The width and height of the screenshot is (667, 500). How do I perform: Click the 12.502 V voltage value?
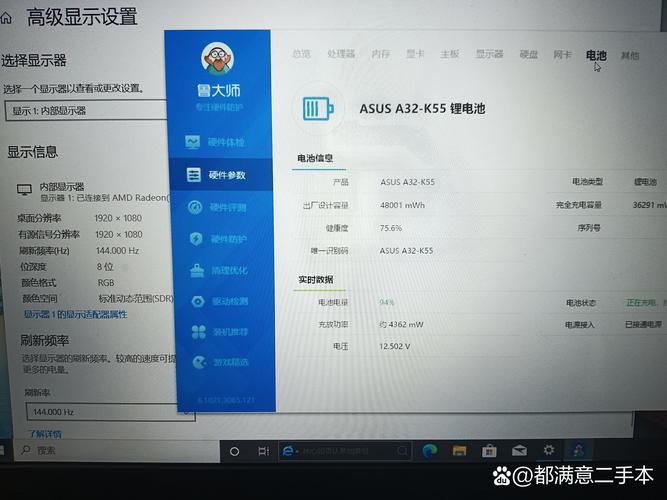(394, 346)
